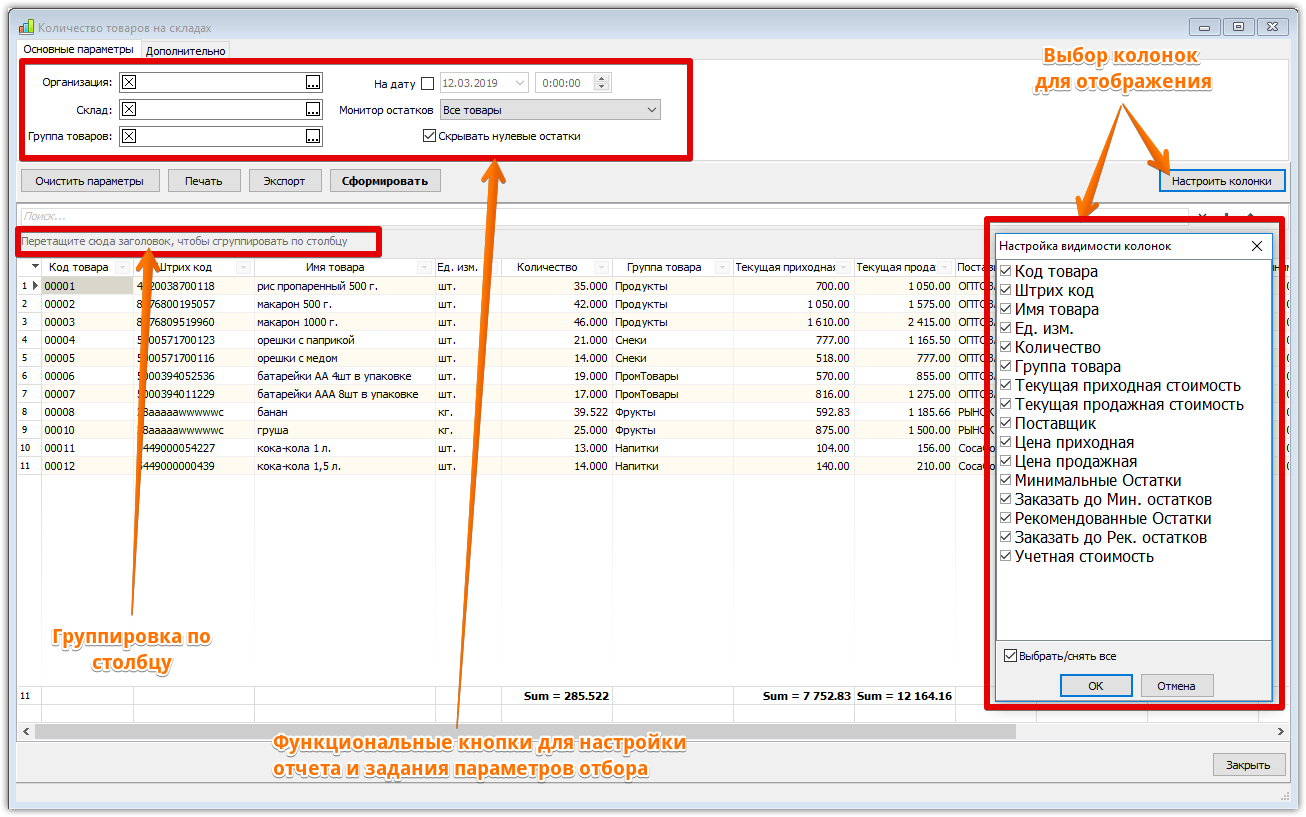1306x817 pixels.
Task: Toggle Количество column in the visibility list
Action: coord(1007,348)
